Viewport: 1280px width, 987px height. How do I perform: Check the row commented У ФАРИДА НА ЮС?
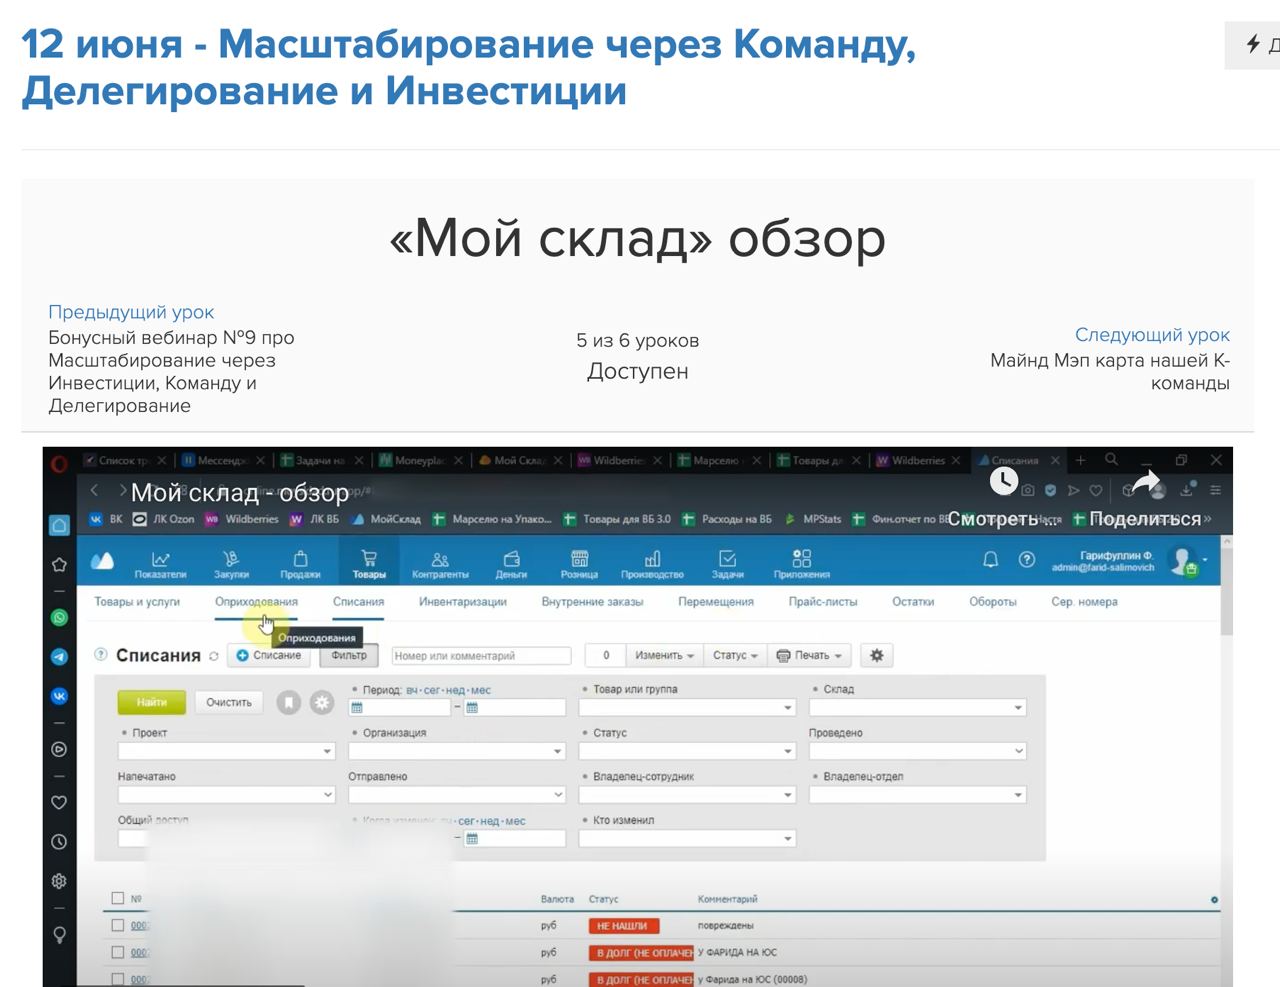click(x=118, y=953)
